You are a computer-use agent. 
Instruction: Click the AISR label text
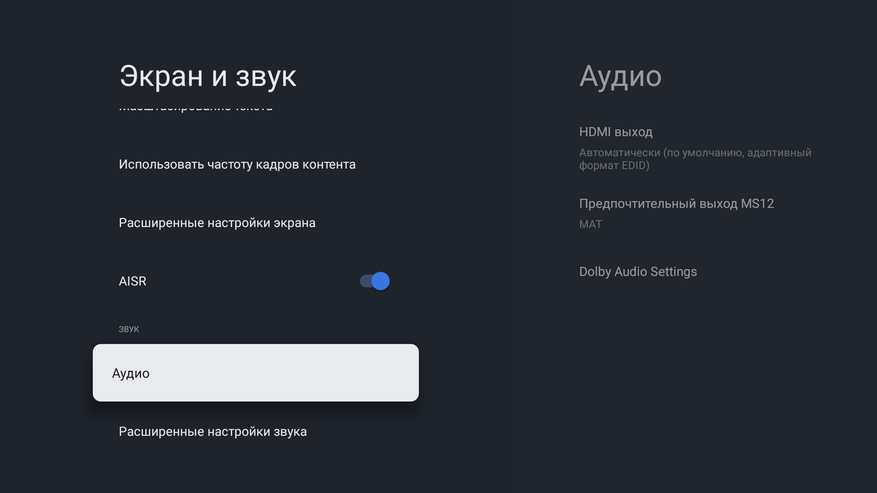click(x=133, y=281)
